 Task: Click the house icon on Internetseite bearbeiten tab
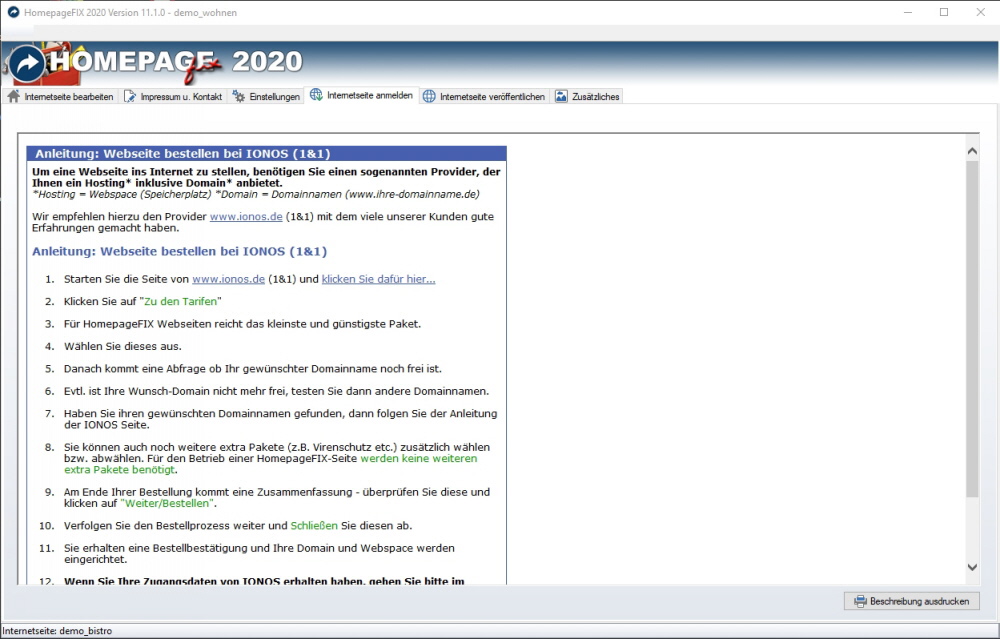pyautogui.click(x=14, y=96)
